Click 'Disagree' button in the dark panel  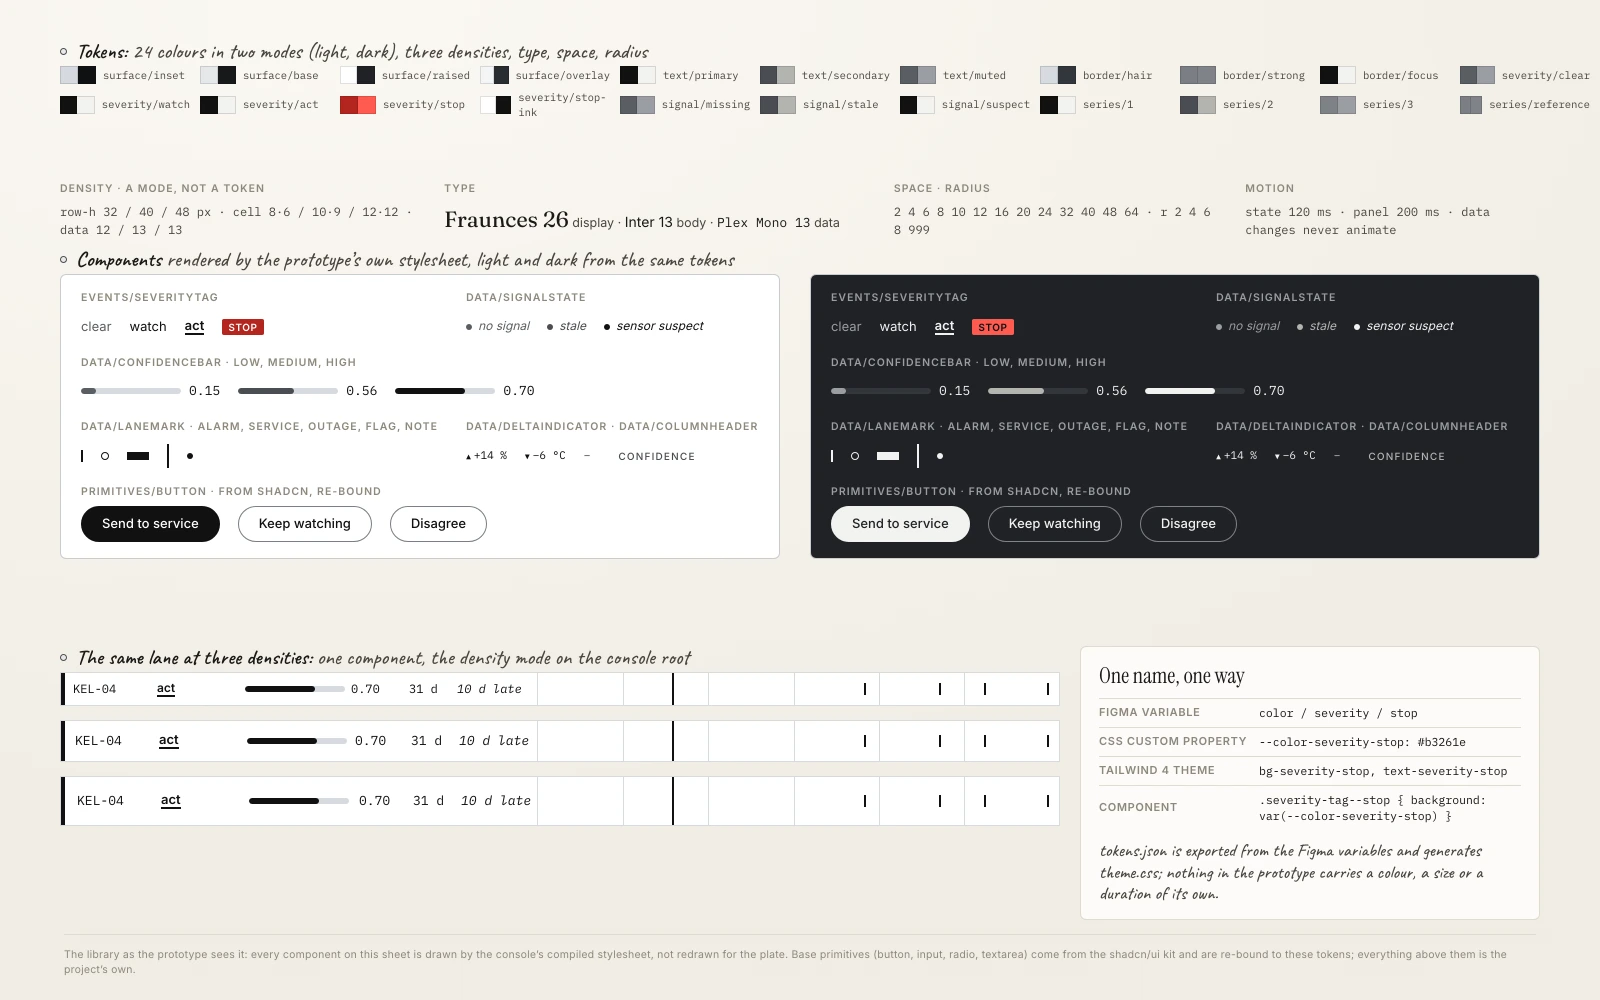[1188, 524]
